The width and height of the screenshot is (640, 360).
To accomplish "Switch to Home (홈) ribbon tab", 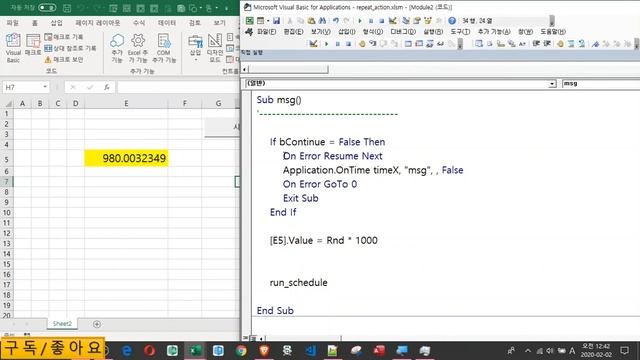I will tap(35, 23).
